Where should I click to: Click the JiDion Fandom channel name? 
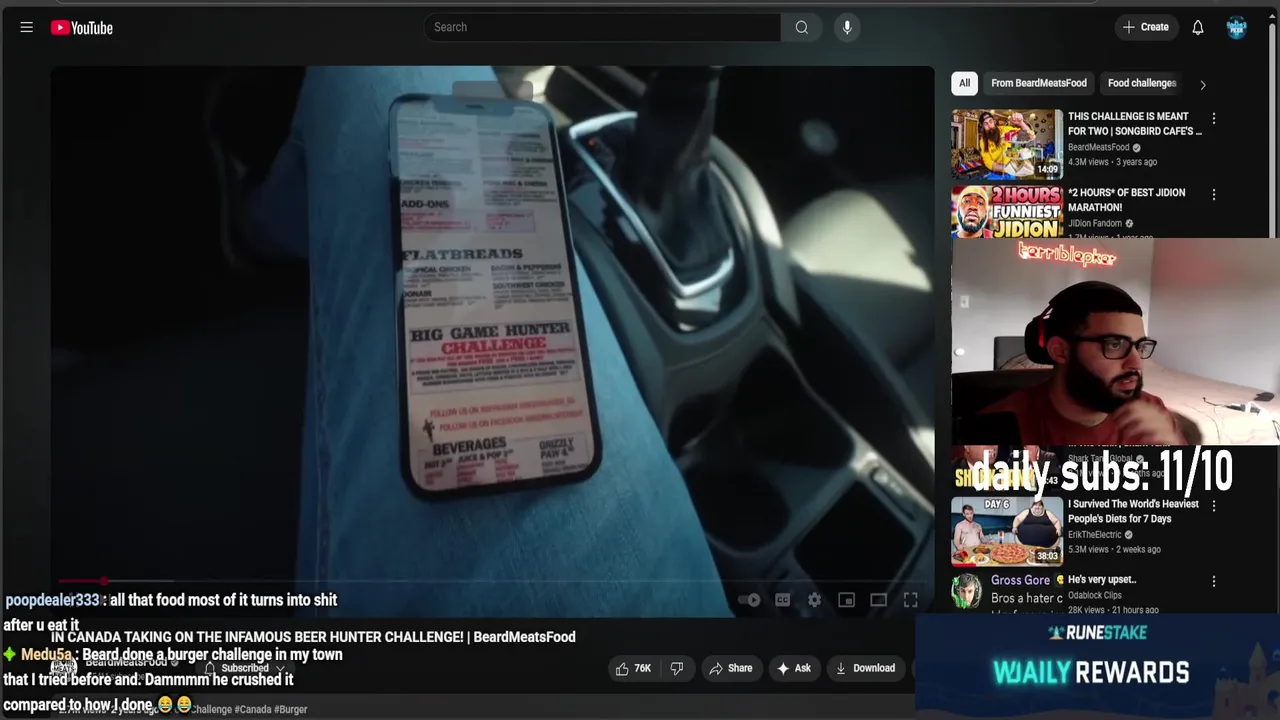coord(1094,223)
